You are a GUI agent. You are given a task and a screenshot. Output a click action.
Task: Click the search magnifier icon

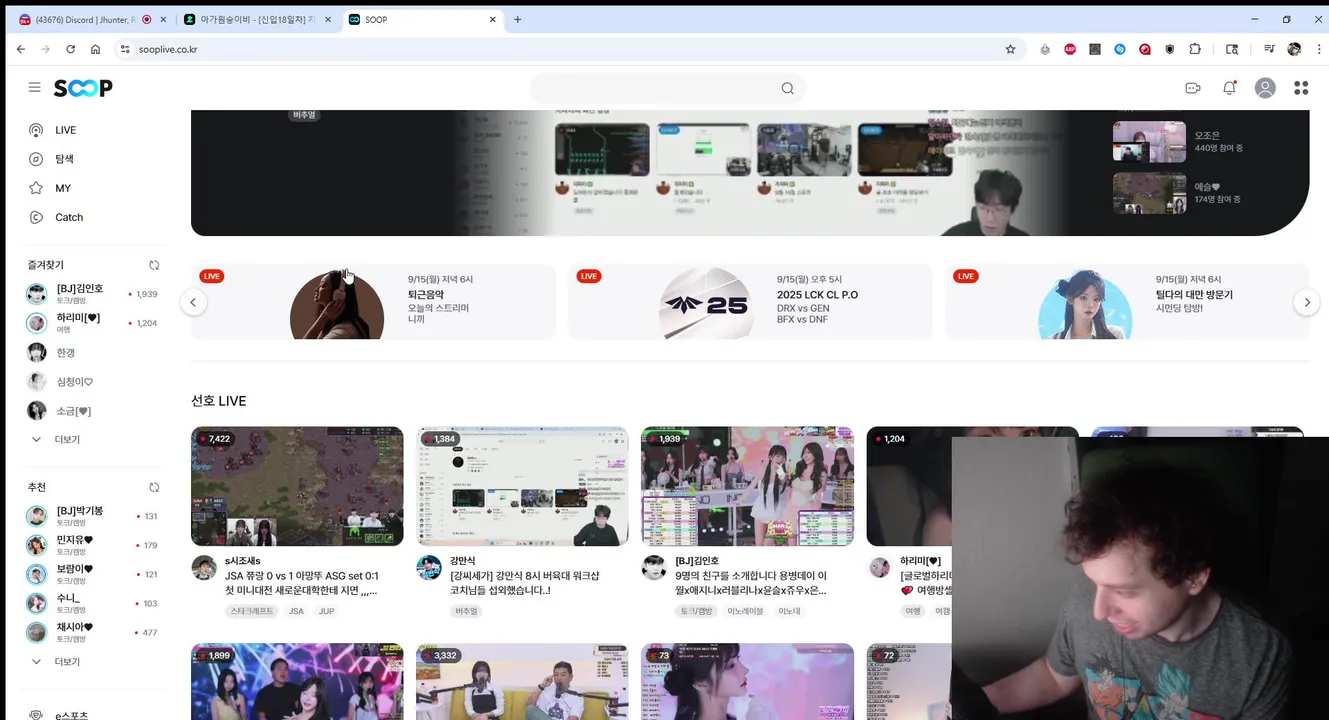pyautogui.click(x=788, y=88)
